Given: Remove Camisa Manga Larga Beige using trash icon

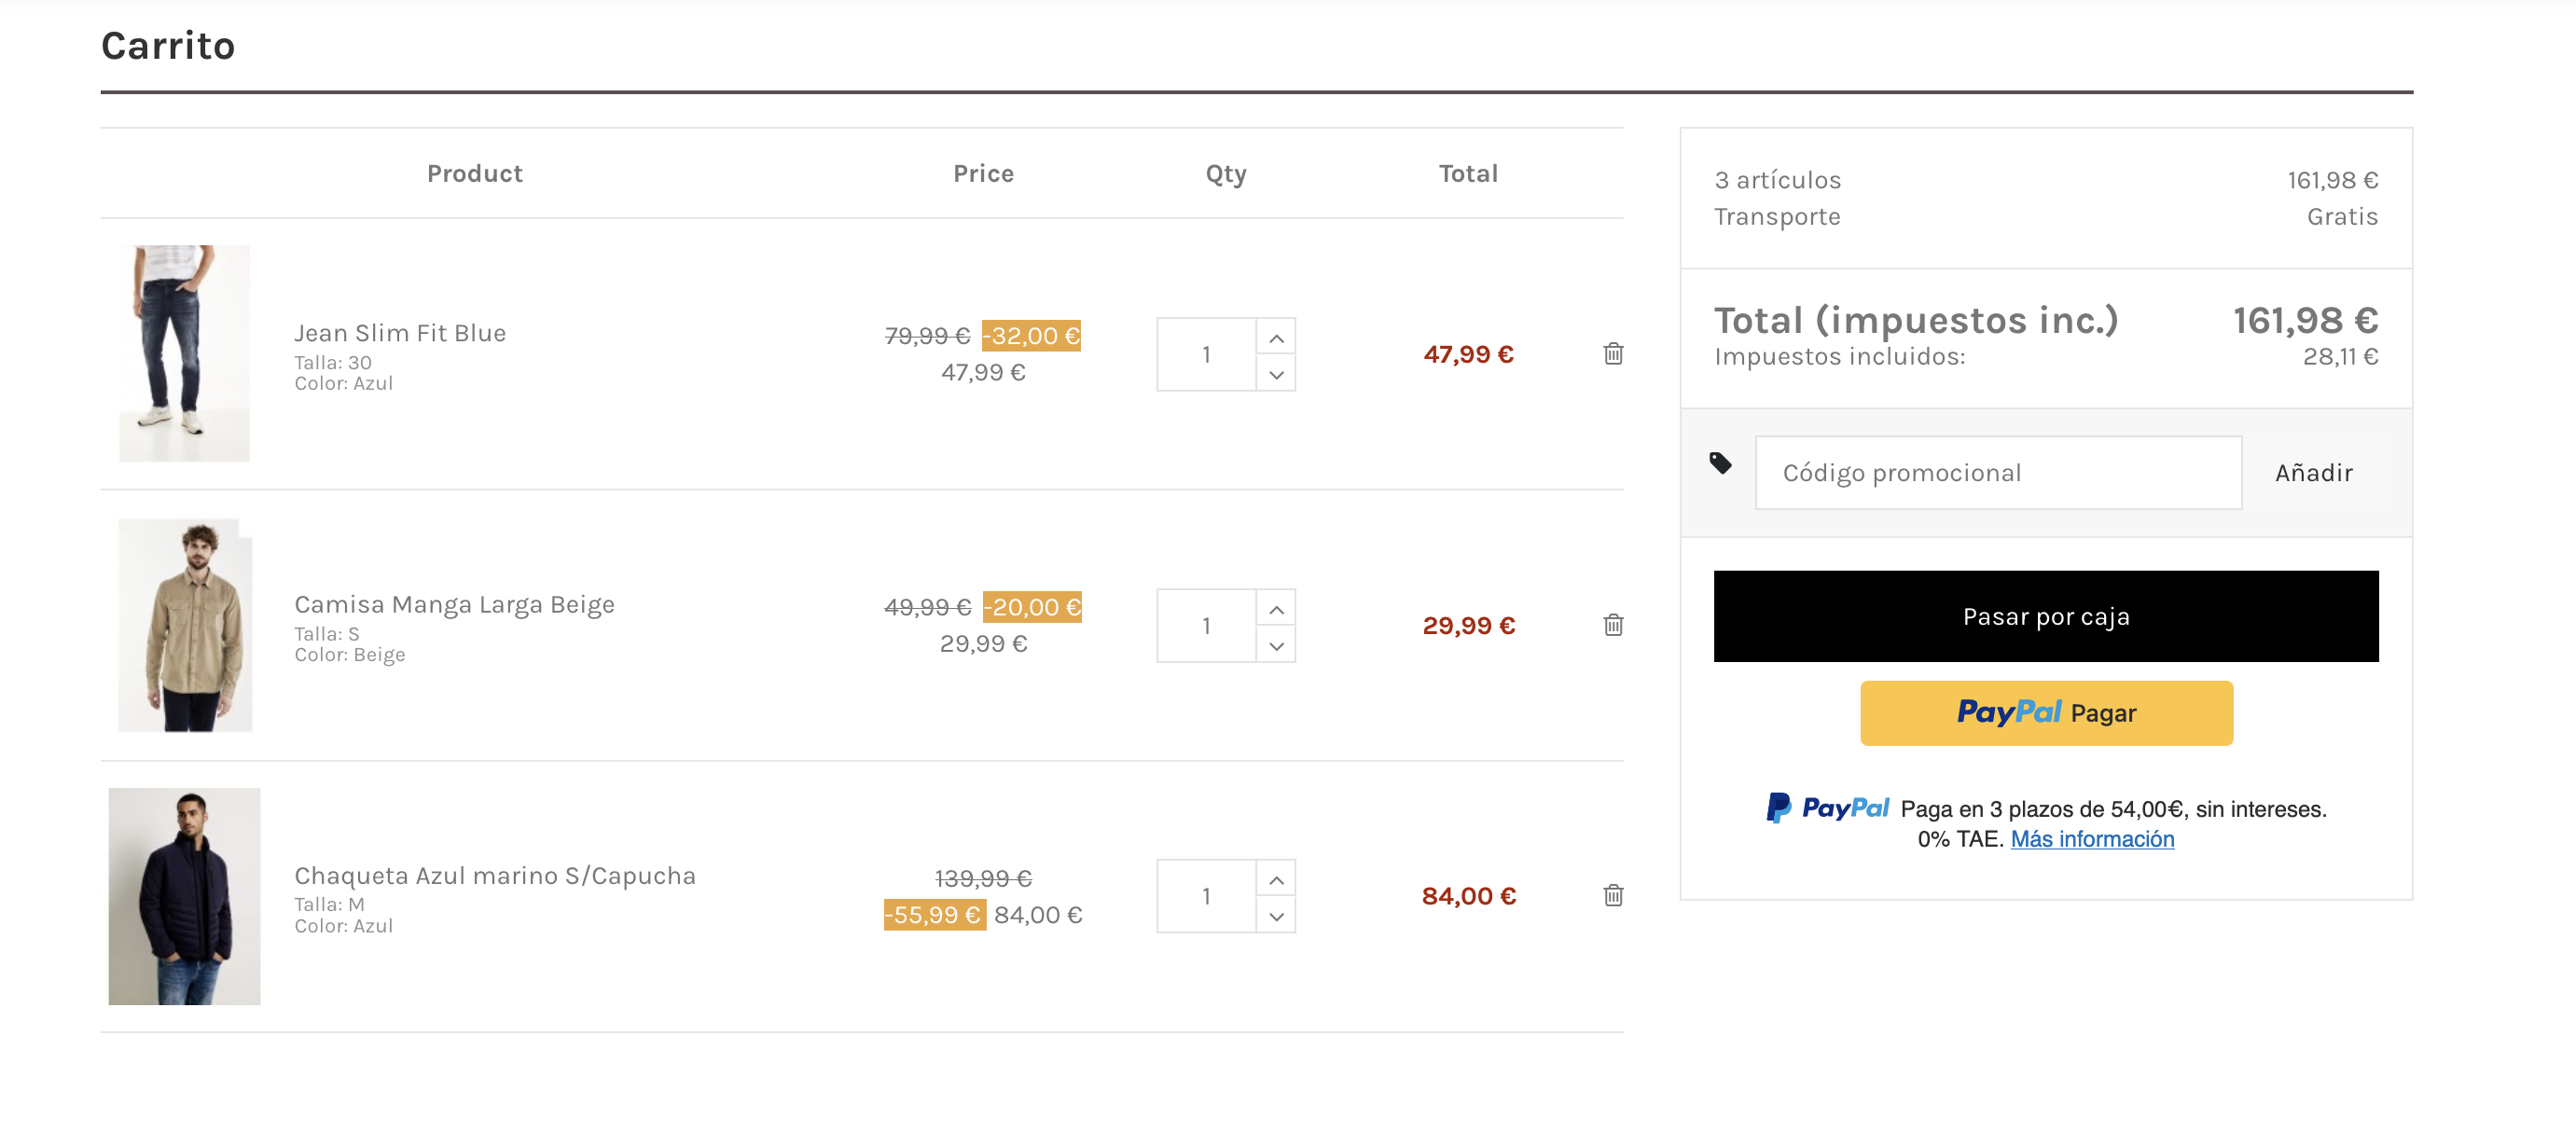Looking at the screenshot, I should coord(1612,625).
